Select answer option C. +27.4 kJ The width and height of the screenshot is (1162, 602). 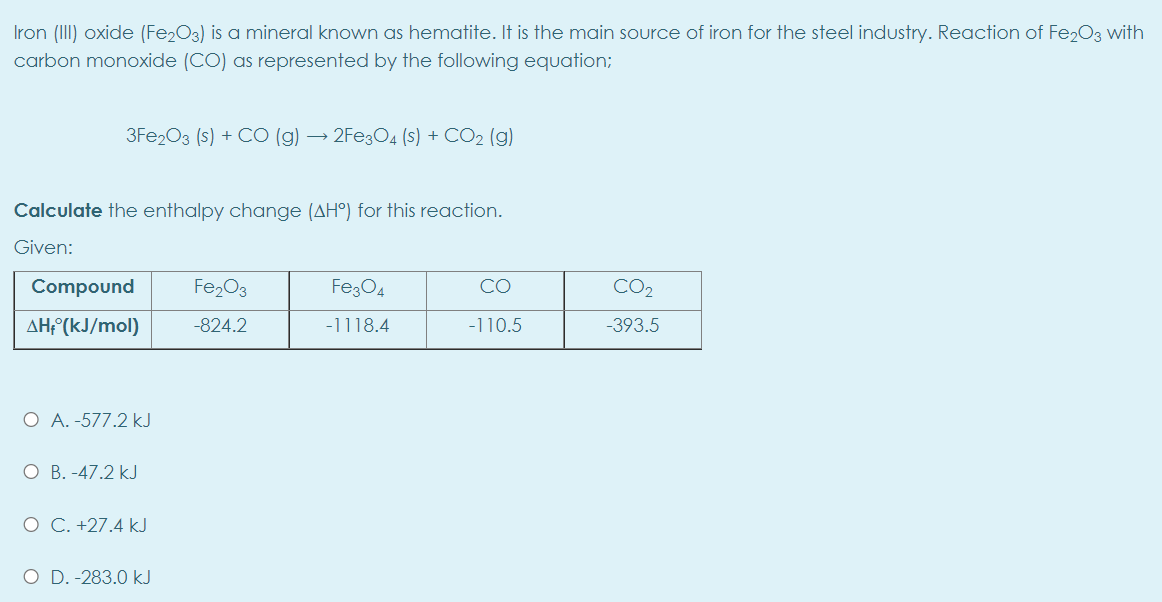click(x=30, y=523)
